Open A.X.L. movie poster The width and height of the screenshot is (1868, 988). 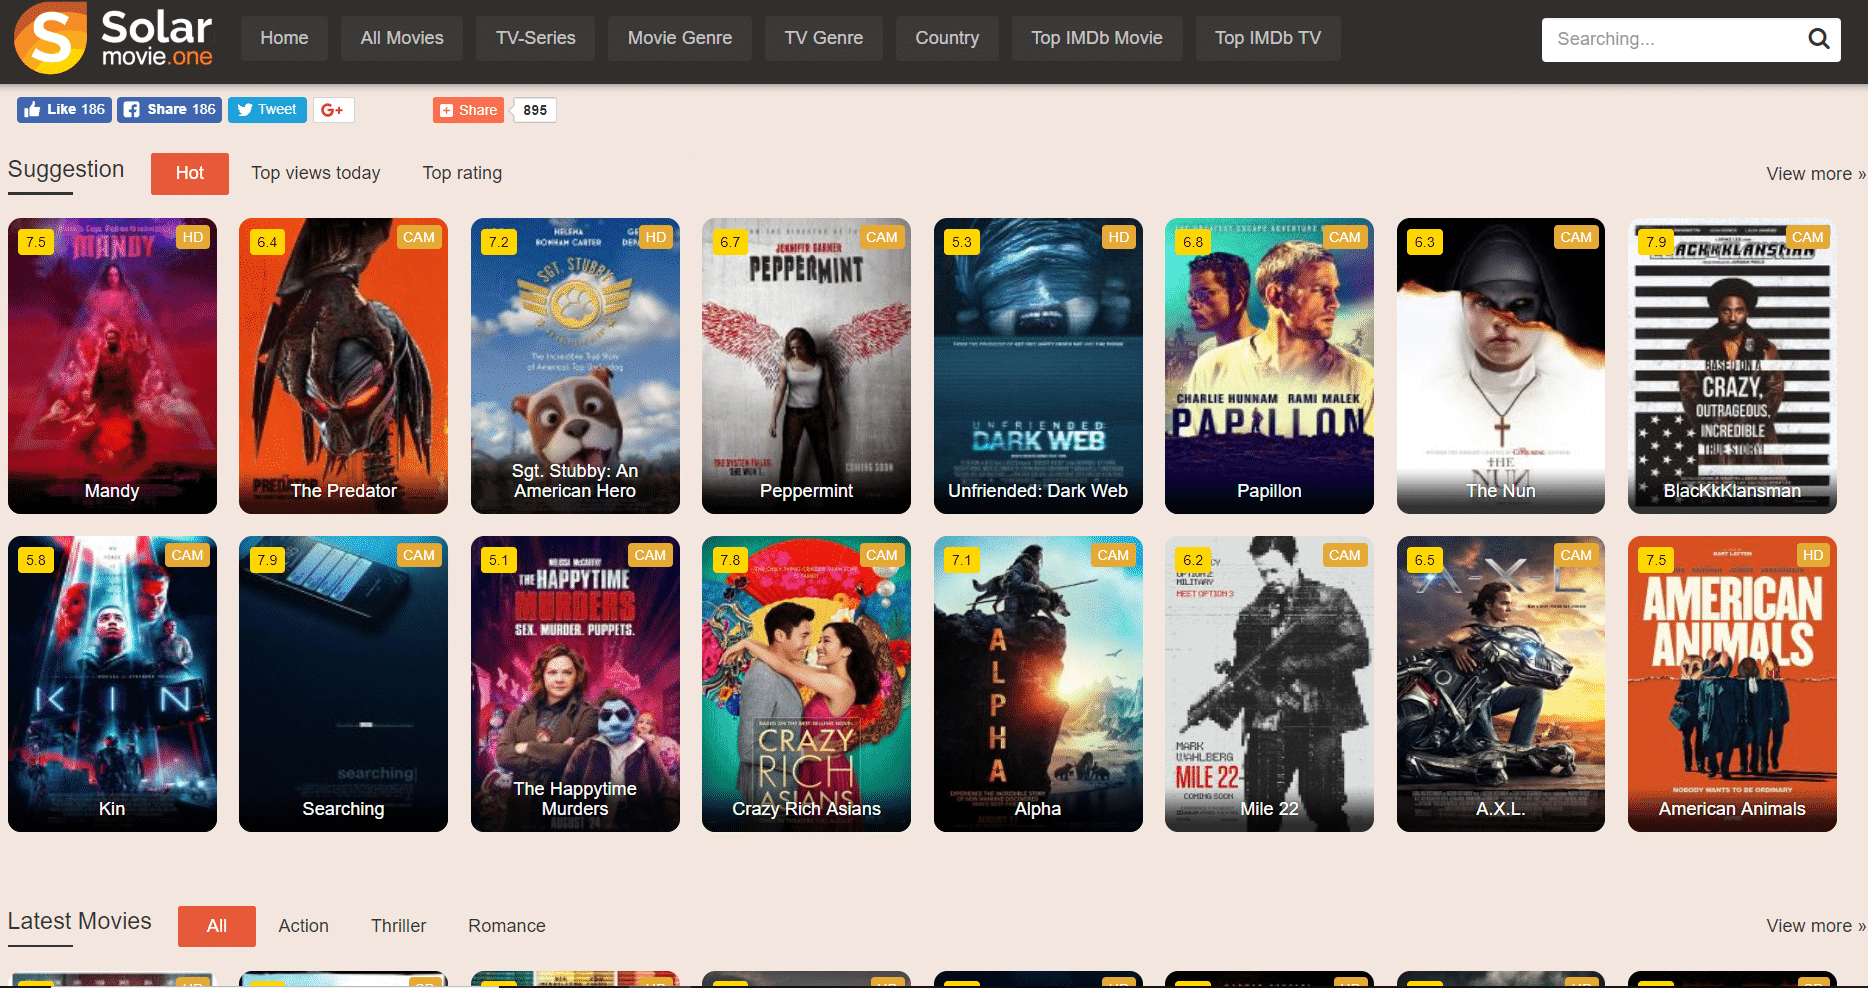click(1501, 684)
